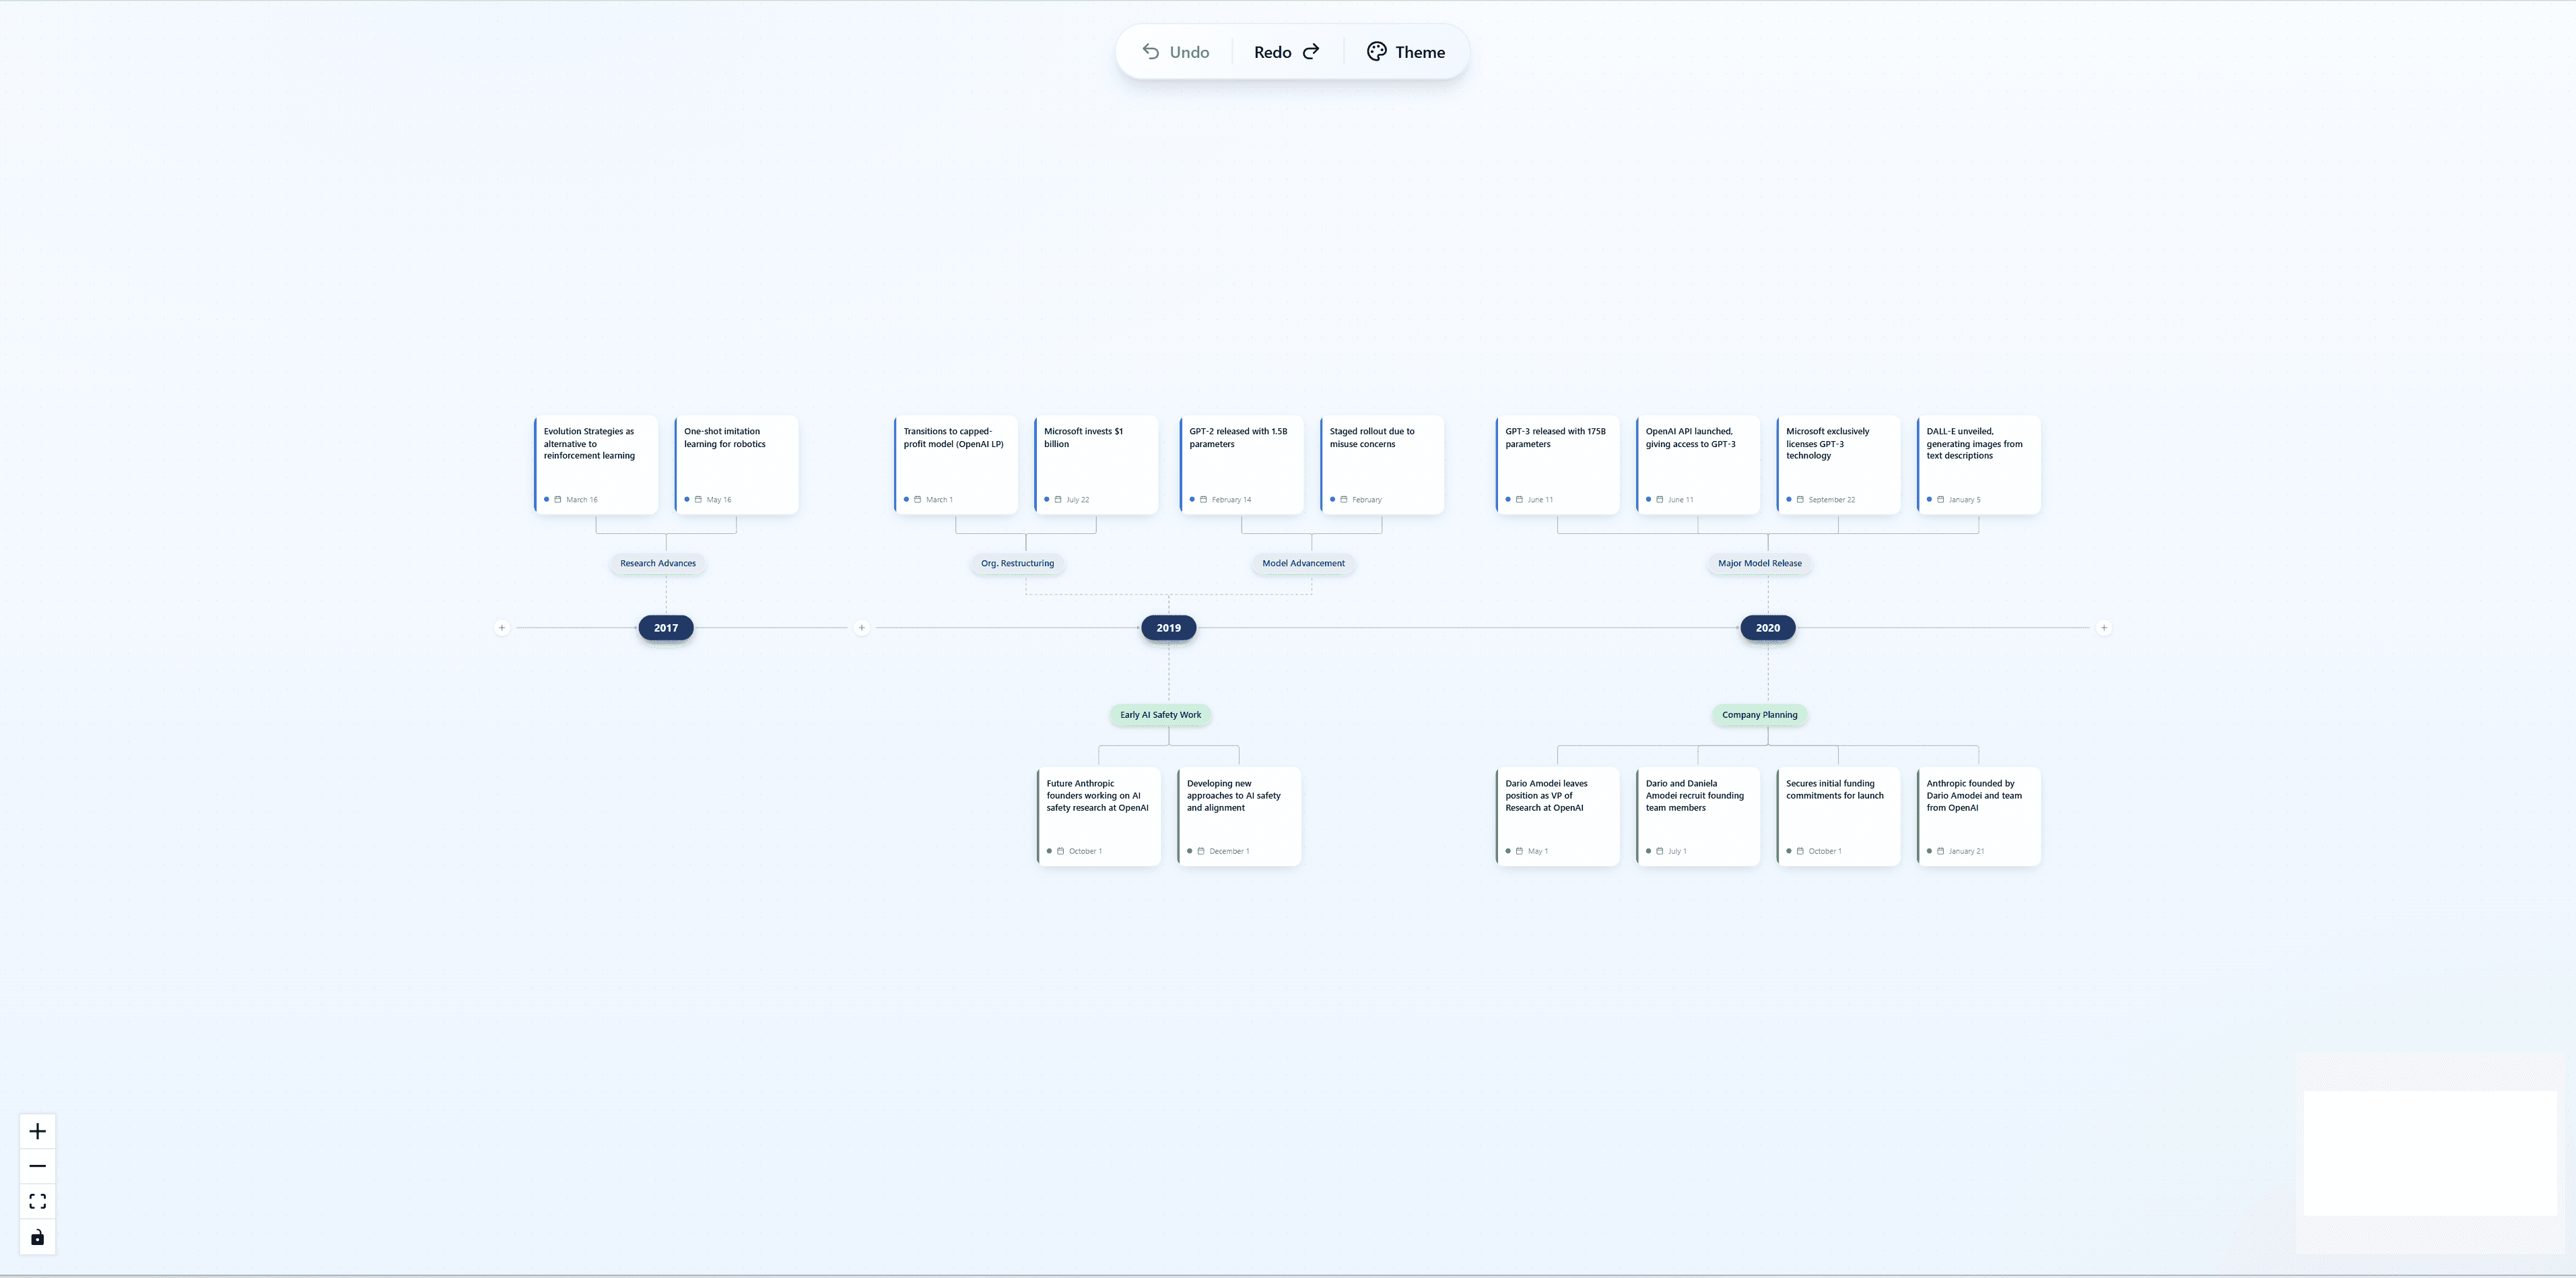Viewport: 2576px width, 1278px height.
Task: Open the One-shot imitation learning card
Action: click(x=736, y=465)
